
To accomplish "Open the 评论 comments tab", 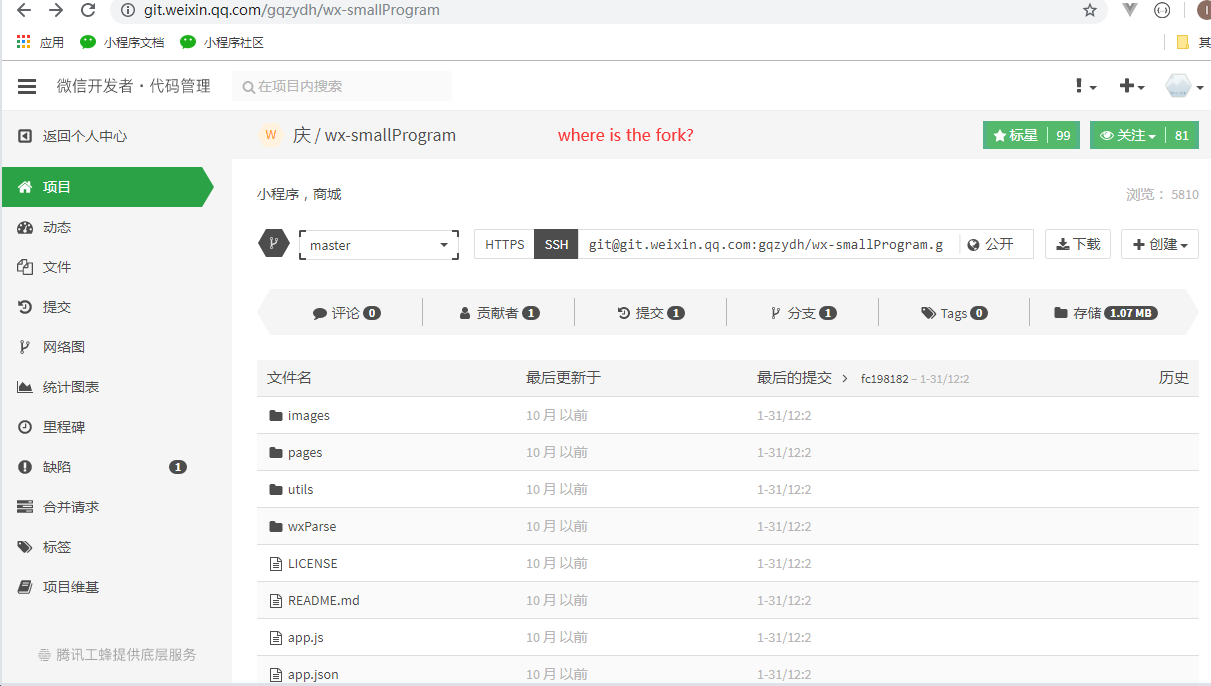I will (346, 313).
